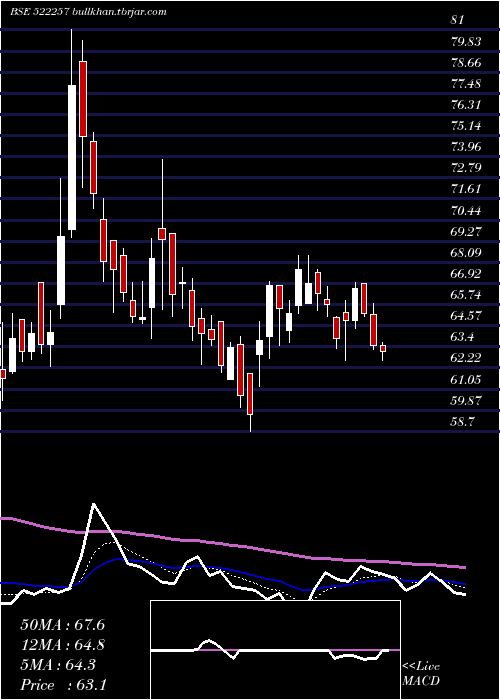Click the tallest white candlestick near 77
Viewport: 500px width, 700px height.
point(72,158)
